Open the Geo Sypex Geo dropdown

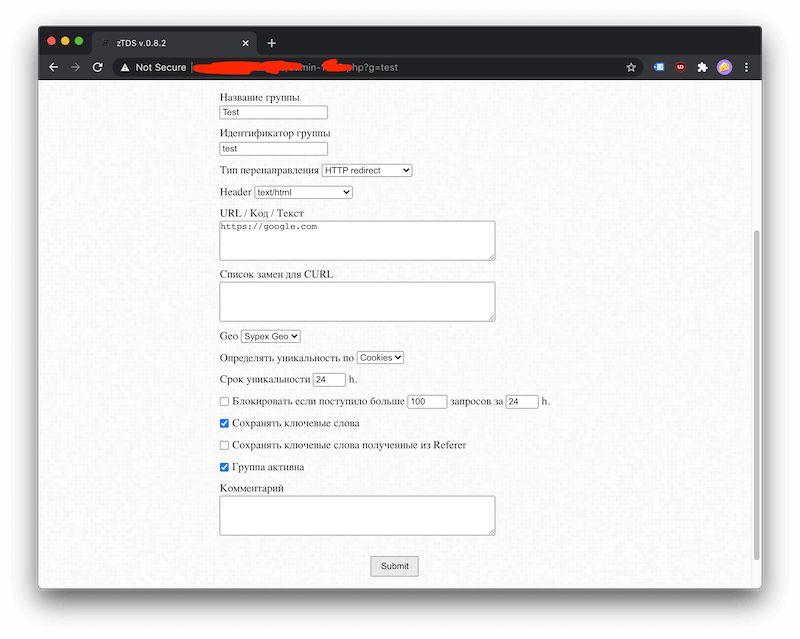[270, 337]
